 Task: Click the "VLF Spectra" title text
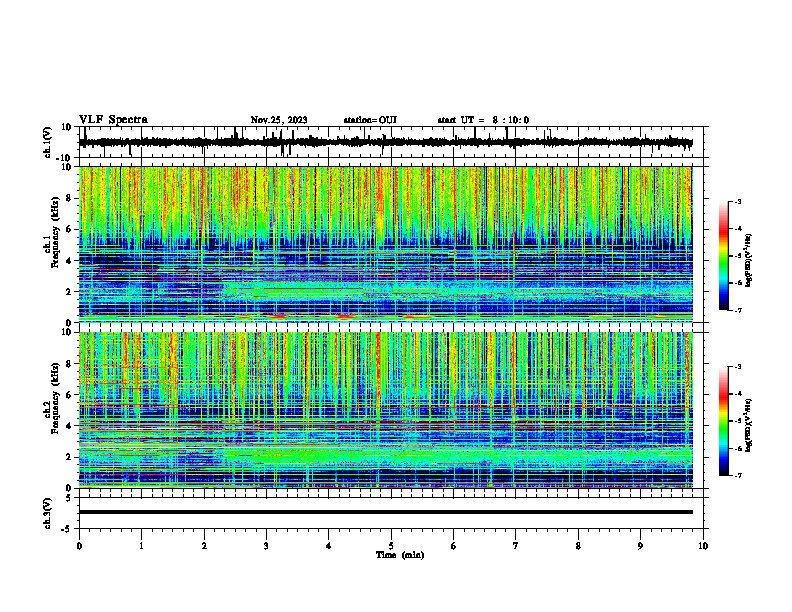[113, 120]
